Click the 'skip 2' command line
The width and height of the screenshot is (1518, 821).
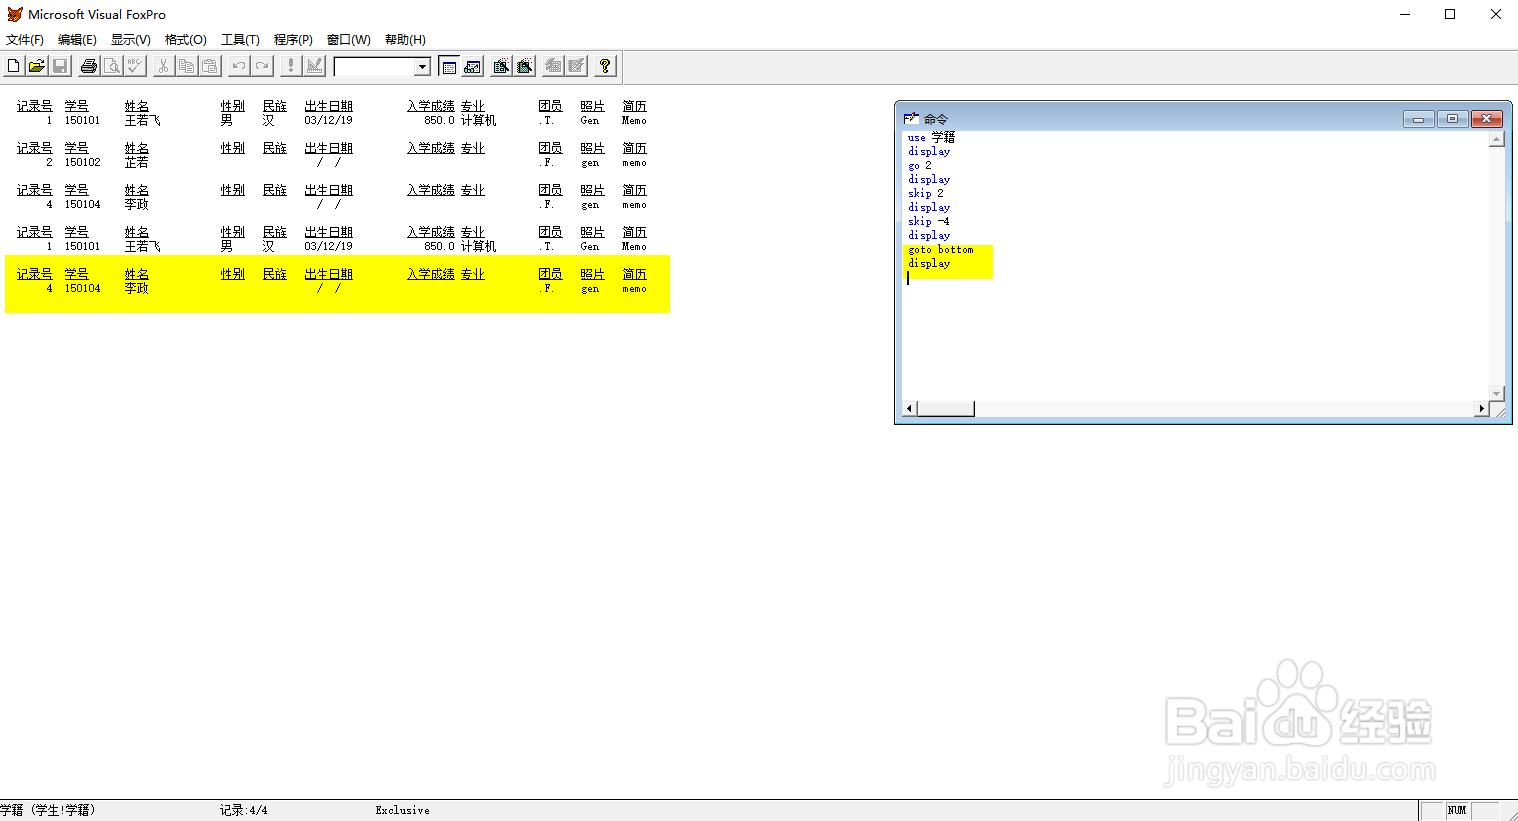click(x=925, y=194)
